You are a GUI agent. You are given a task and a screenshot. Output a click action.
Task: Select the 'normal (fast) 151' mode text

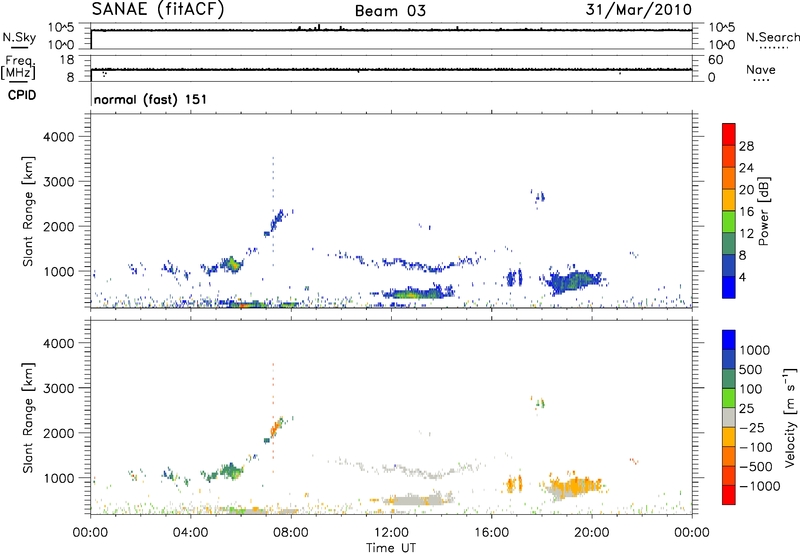pyautogui.click(x=151, y=99)
